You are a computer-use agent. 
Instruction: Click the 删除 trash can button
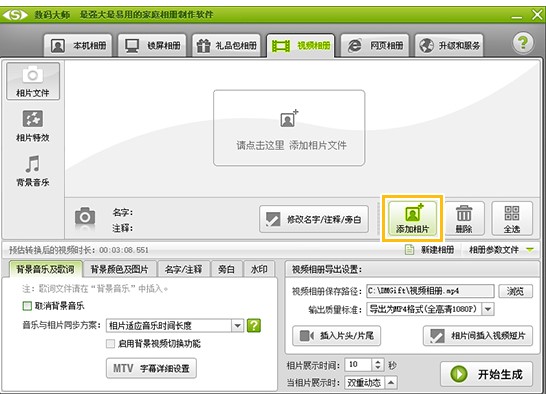coord(464,218)
